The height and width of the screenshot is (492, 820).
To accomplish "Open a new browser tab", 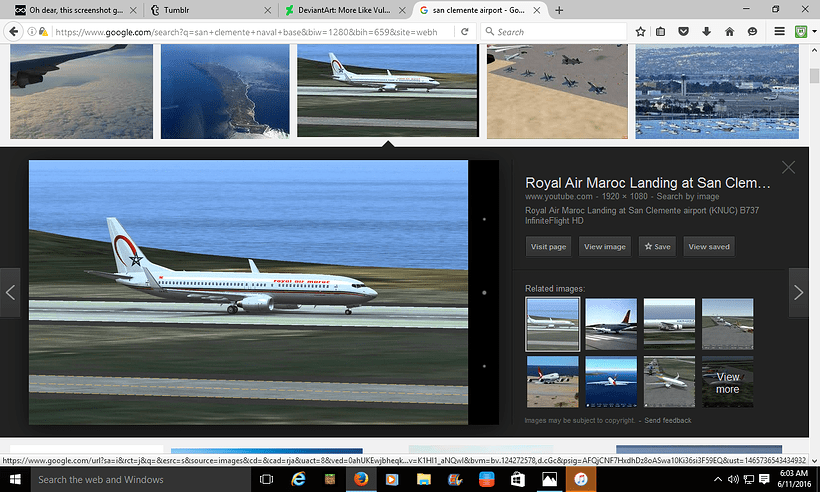I will click(559, 10).
